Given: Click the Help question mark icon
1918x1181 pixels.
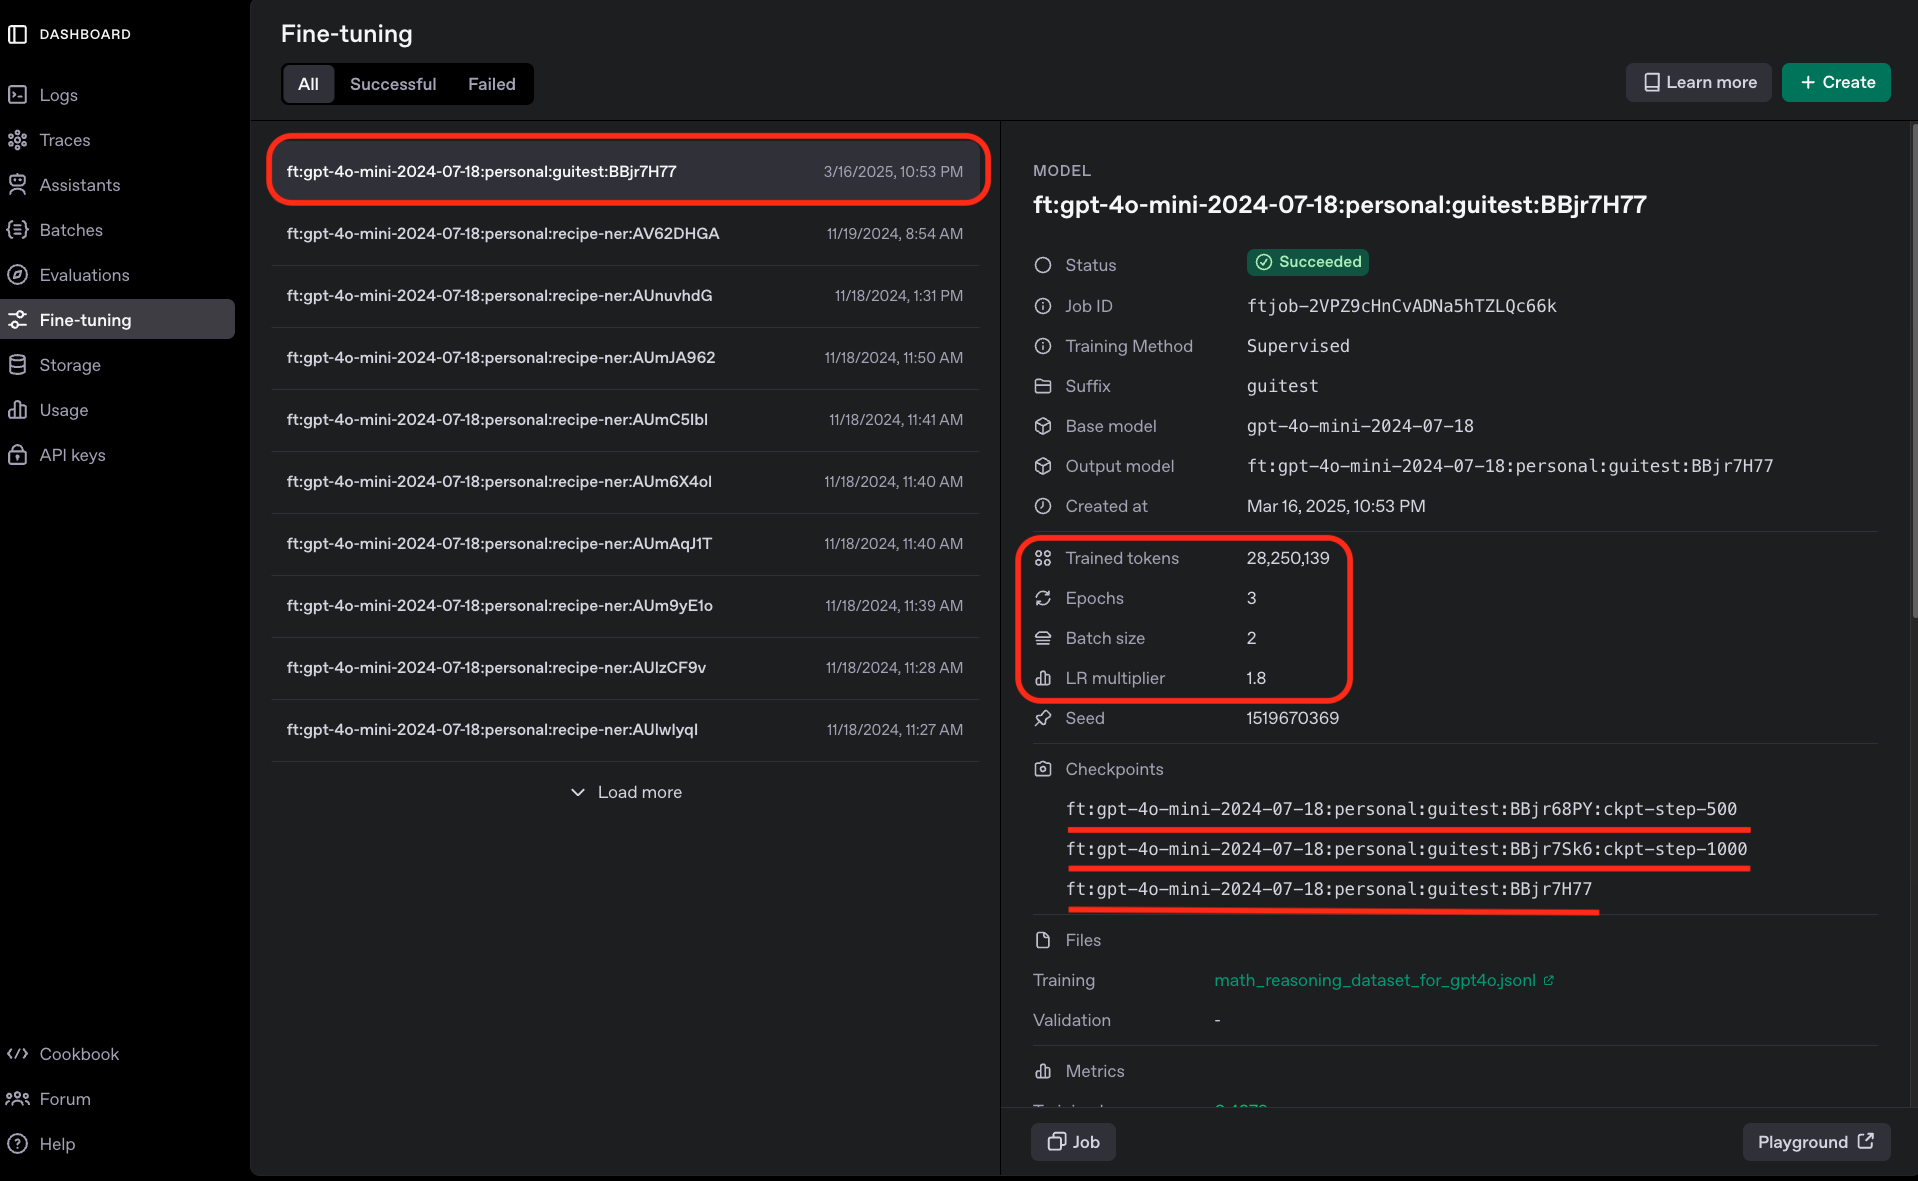Looking at the screenshot, I should point(17,1144).
